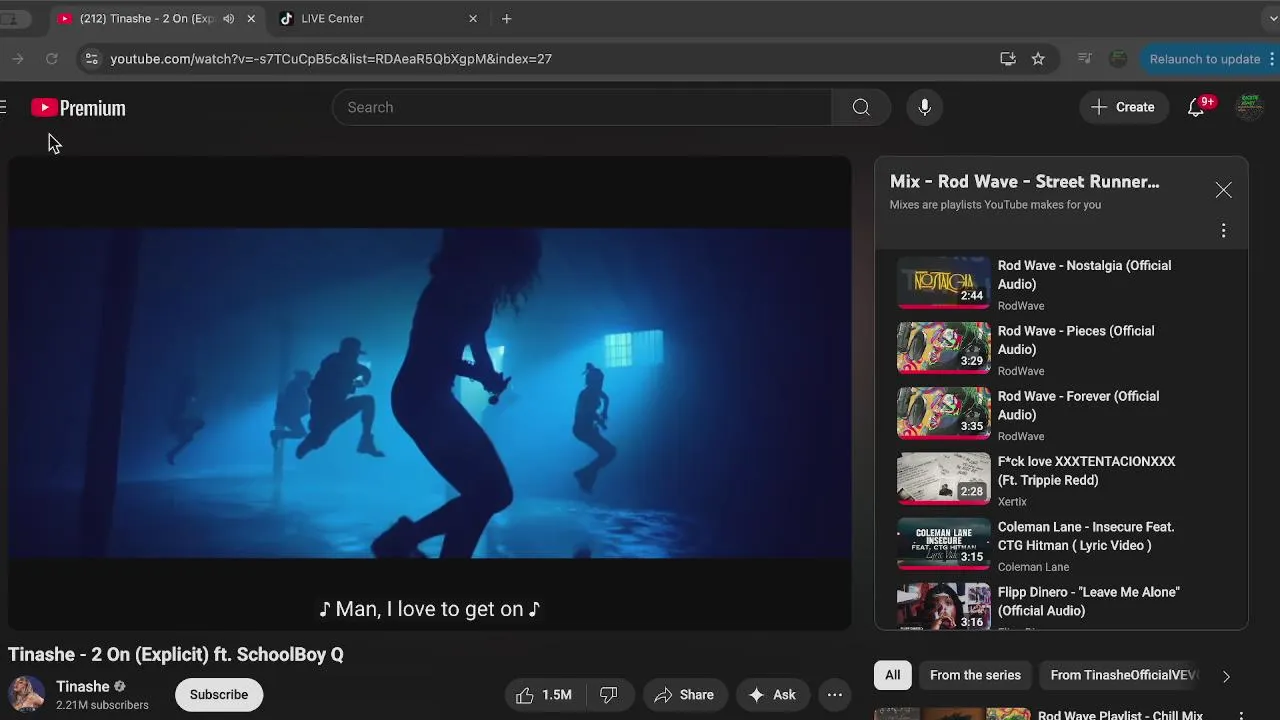Open account avatar menu
1280x720 pixels.
(x=1249, y=107)
